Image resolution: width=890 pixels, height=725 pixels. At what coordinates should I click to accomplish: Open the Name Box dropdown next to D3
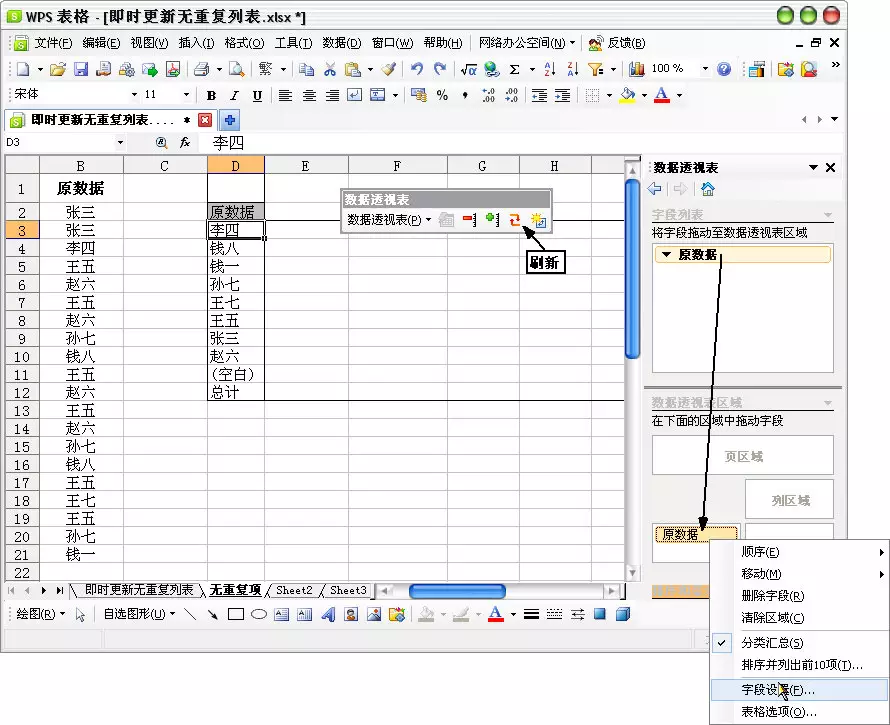click(120, 143)
